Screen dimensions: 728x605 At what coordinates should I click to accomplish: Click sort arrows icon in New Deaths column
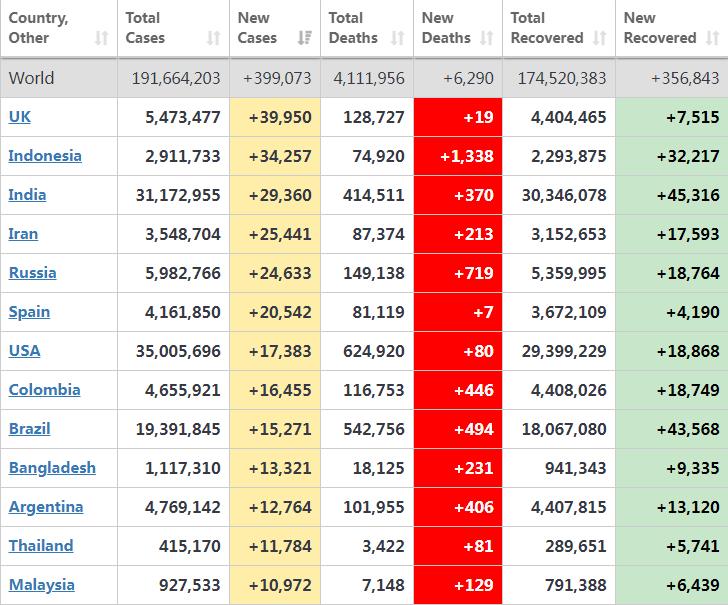click(x=487, y=38)
